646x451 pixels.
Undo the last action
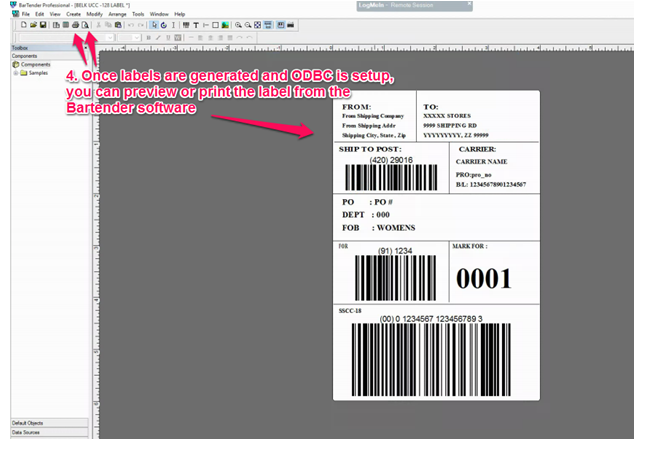tap(131, 25)
